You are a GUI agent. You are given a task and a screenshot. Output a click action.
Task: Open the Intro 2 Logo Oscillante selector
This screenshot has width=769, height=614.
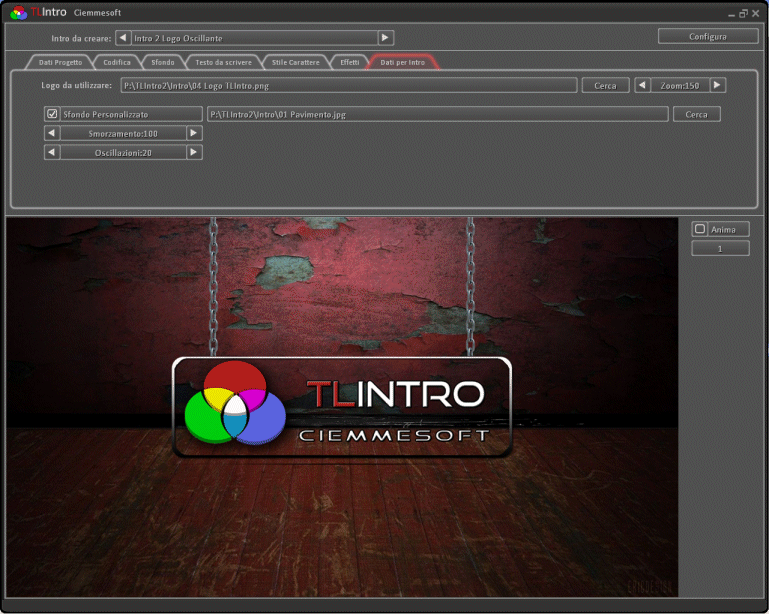[x=254, y=38]
